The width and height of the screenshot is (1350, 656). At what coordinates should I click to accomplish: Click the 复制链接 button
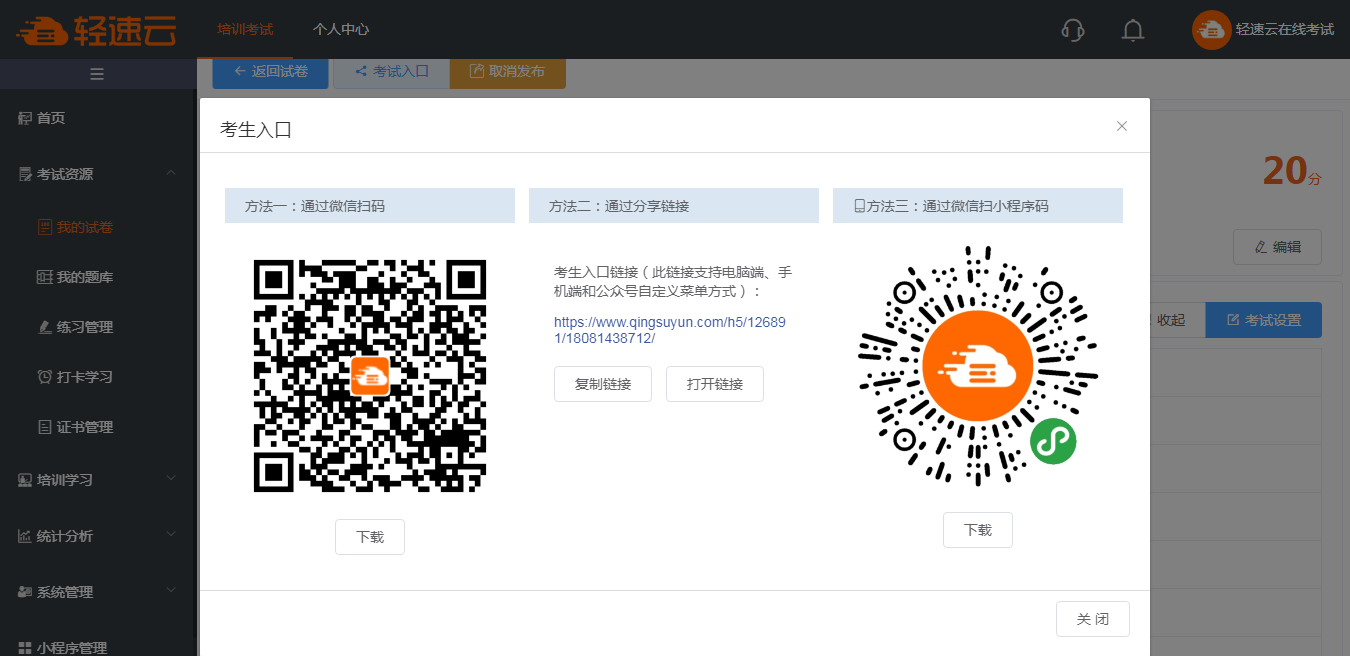coord(603,384)
